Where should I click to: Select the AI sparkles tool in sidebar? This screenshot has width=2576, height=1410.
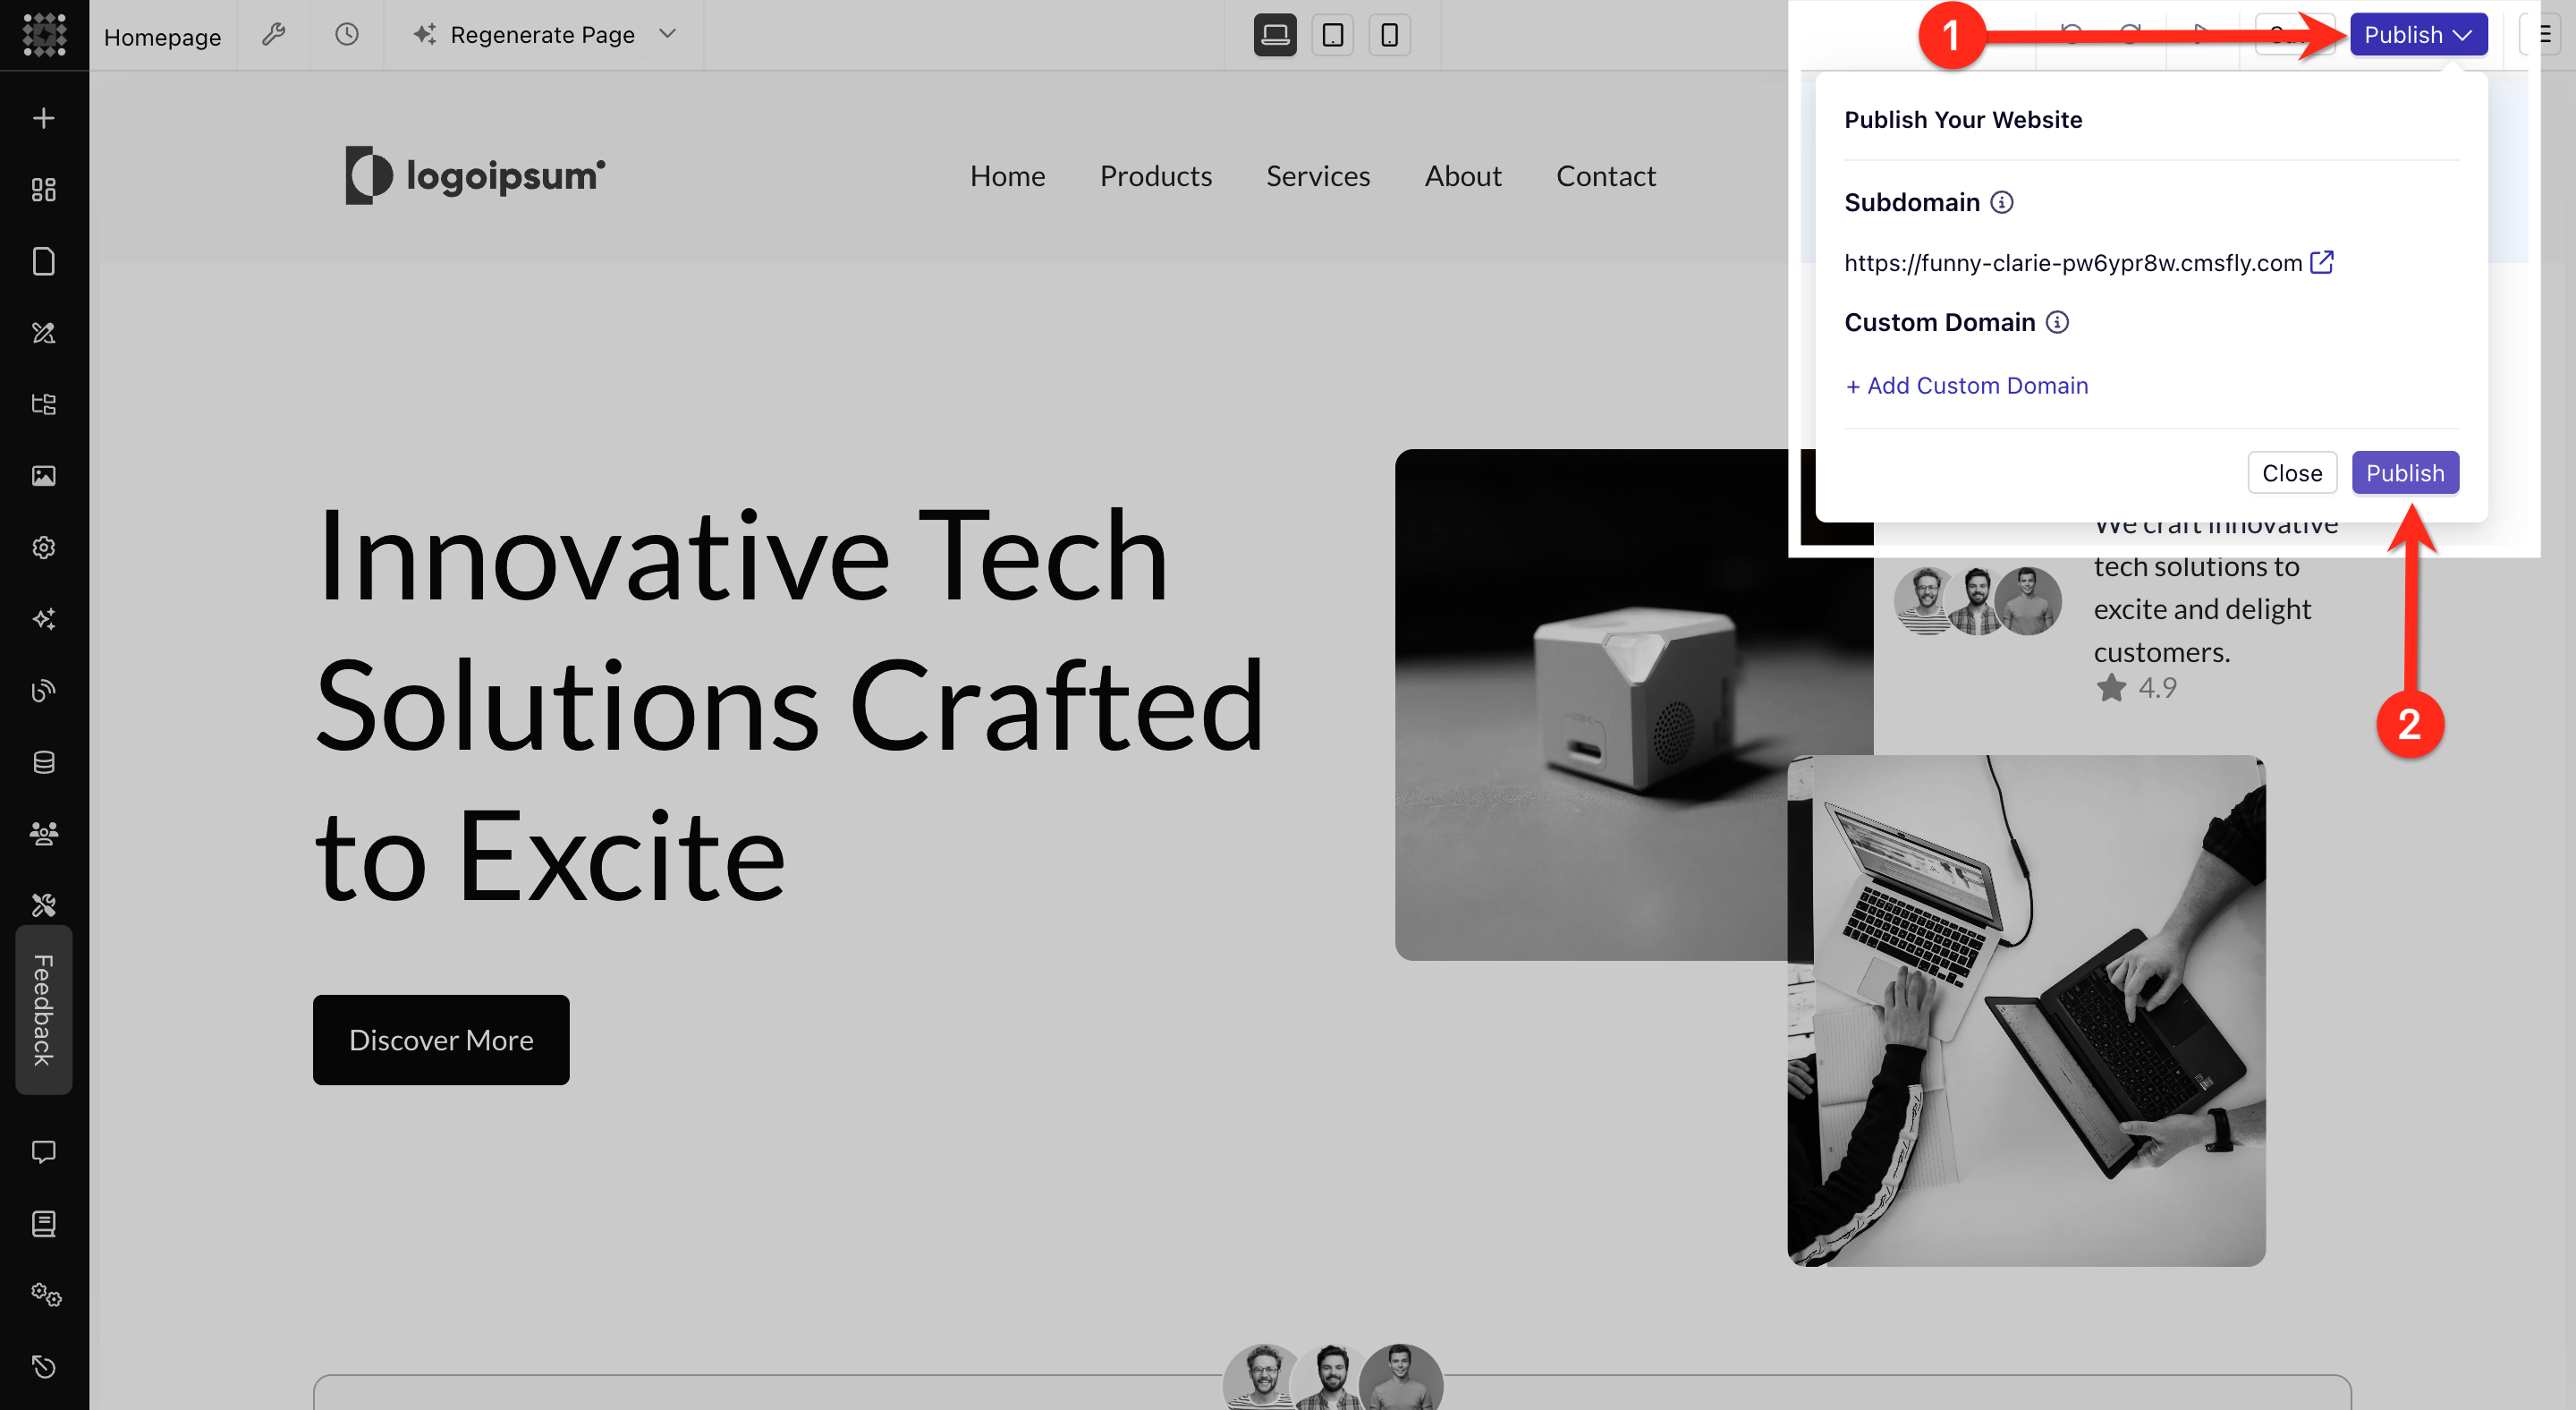pos(43,619)
